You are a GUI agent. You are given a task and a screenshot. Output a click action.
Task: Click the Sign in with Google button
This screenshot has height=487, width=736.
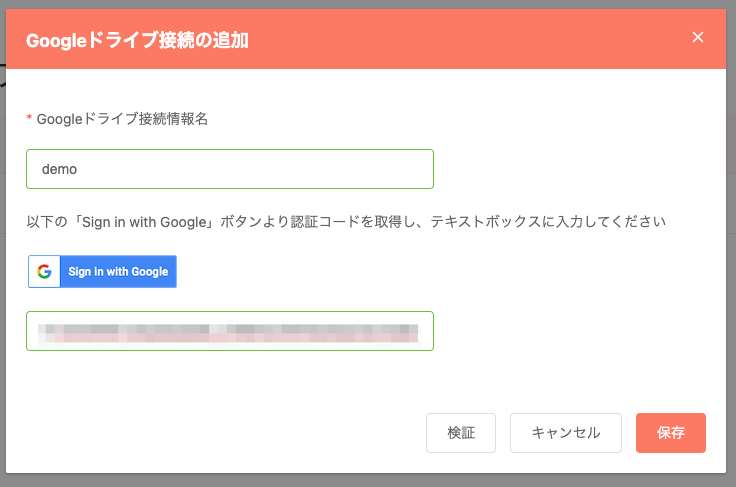pos(102,271)
